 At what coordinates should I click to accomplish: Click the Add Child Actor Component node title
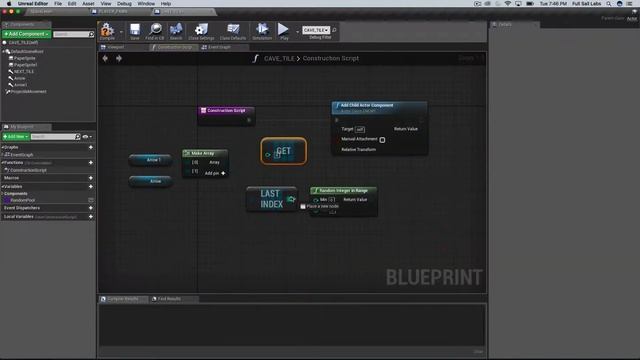coord(367,105)
